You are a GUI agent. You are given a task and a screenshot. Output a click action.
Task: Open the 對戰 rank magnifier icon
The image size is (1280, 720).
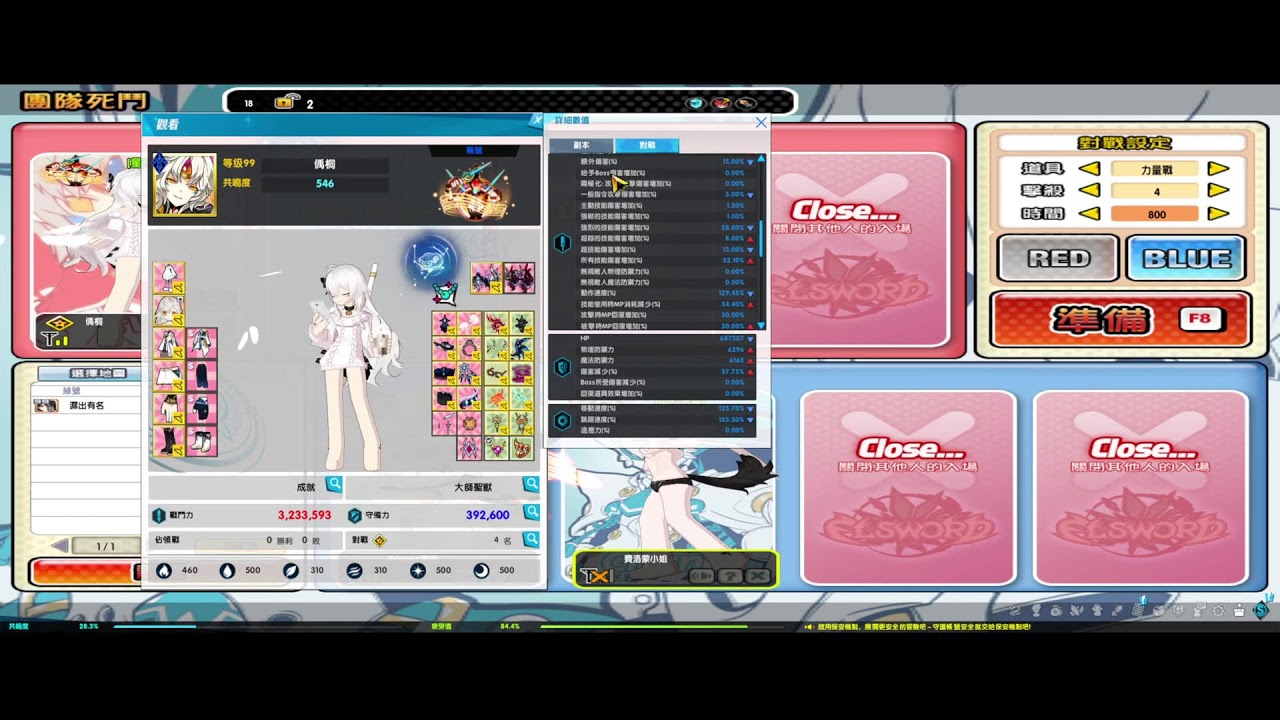click(x=531, y=539)
